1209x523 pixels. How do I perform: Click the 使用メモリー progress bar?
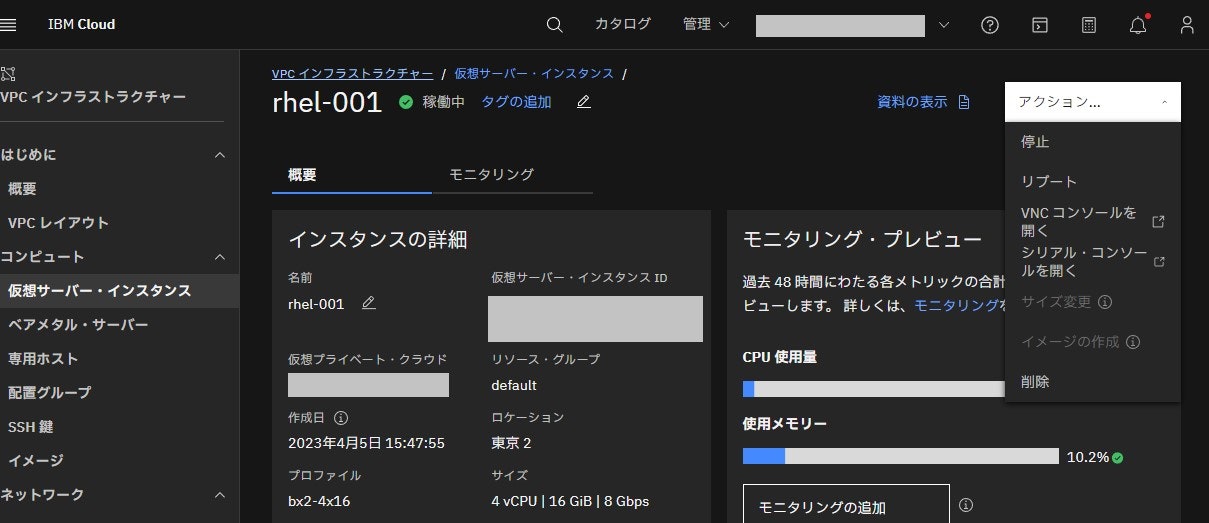[x=901, y=456]
